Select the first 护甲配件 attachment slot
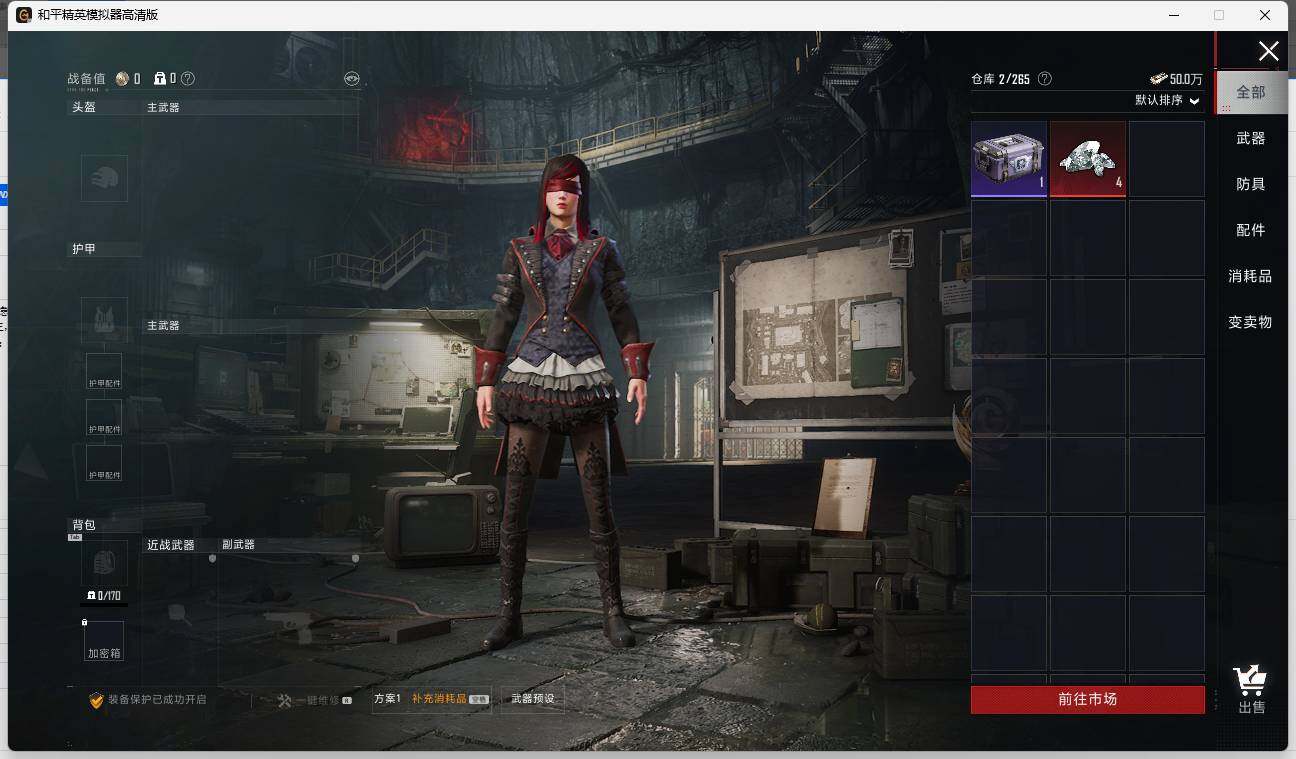The image size is (1296, 759). tap(104, 371)
